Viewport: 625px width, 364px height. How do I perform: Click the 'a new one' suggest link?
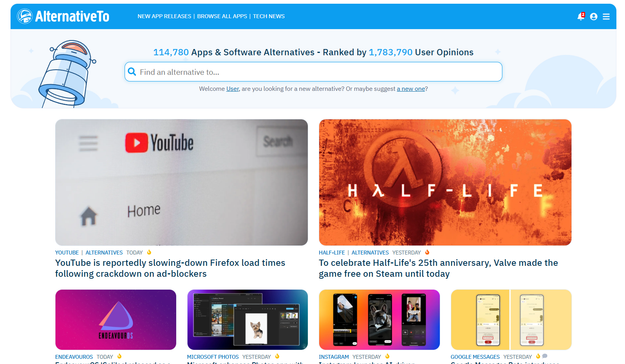(x=411, y=89)
